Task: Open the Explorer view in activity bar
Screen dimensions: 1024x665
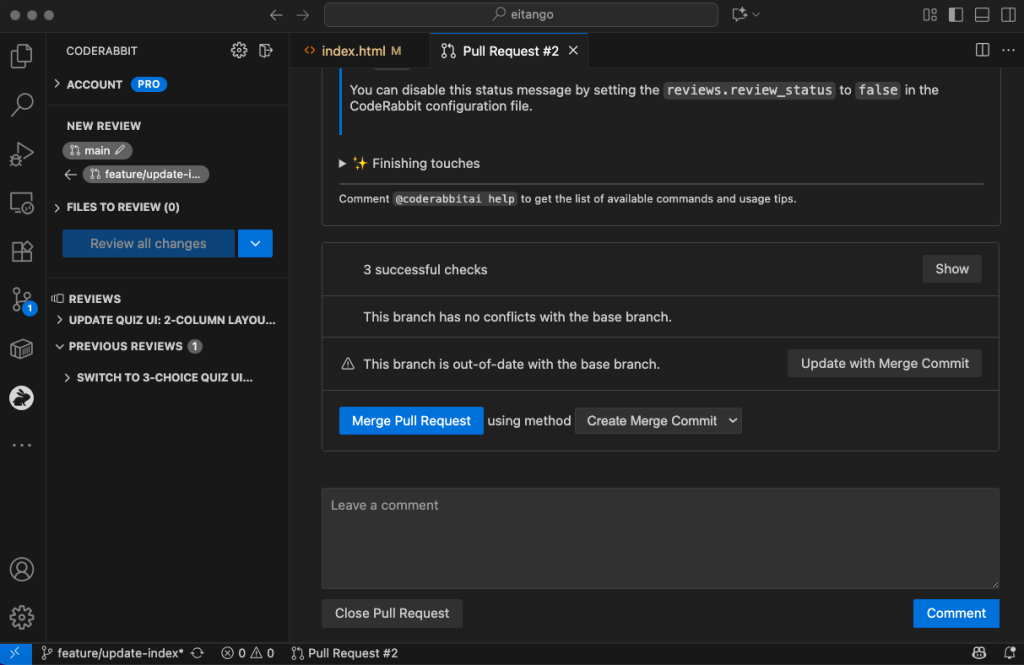Action: pos(22,56)
